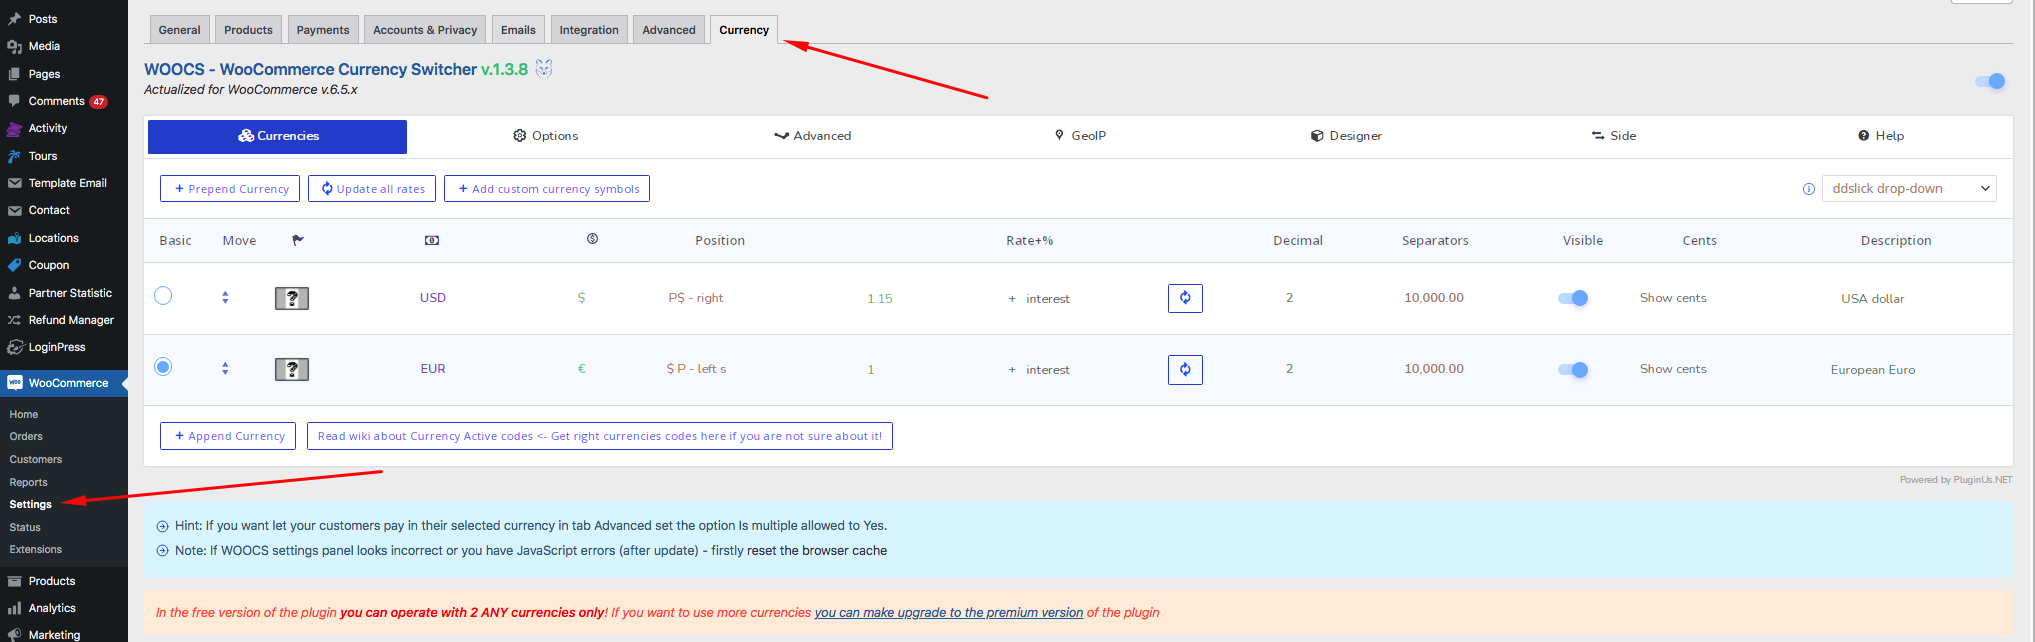Select EUR as the basic currency

click(163, 367)
